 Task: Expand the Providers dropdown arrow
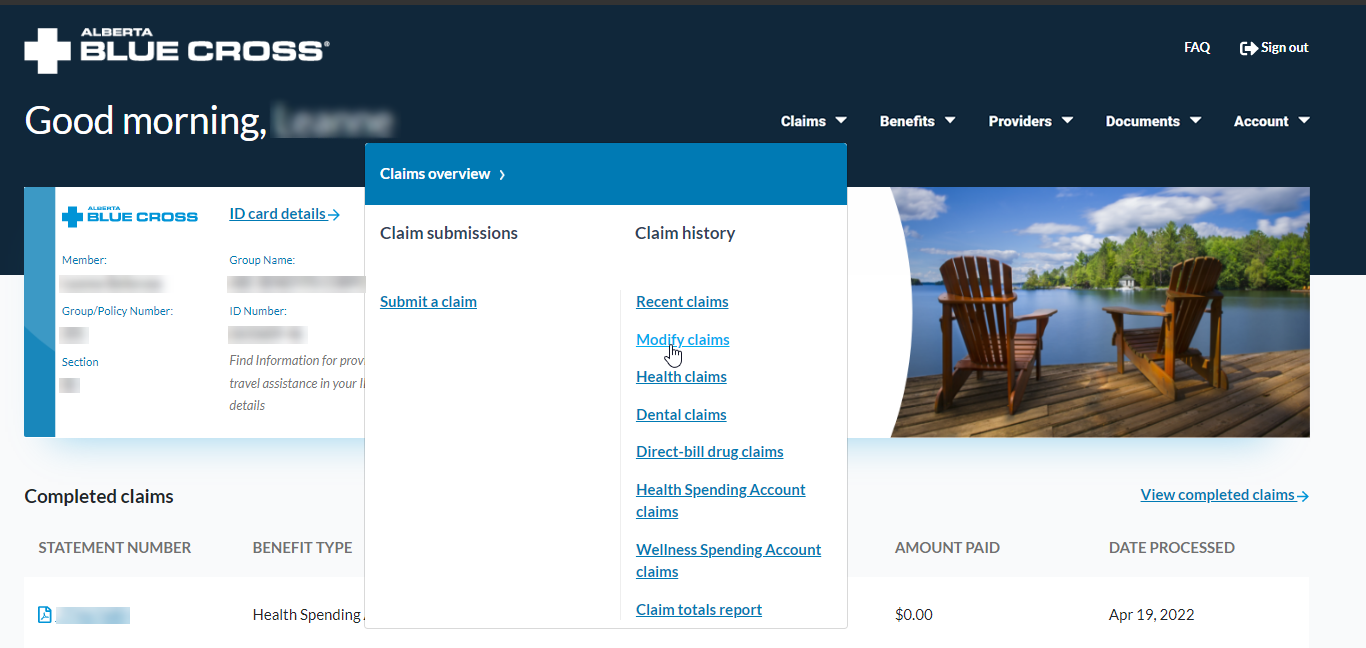[1067, 120]
